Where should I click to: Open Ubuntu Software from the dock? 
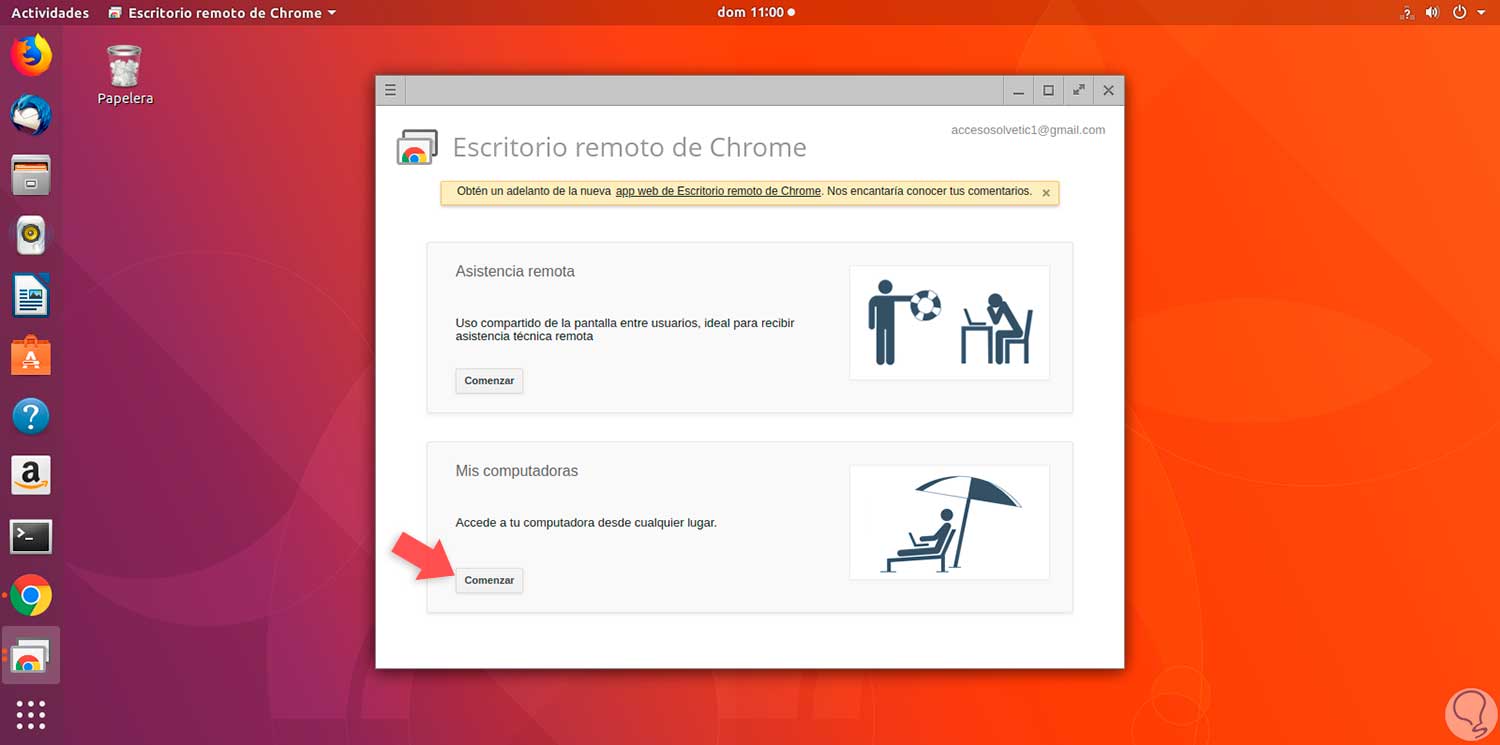tap(31, 355)
